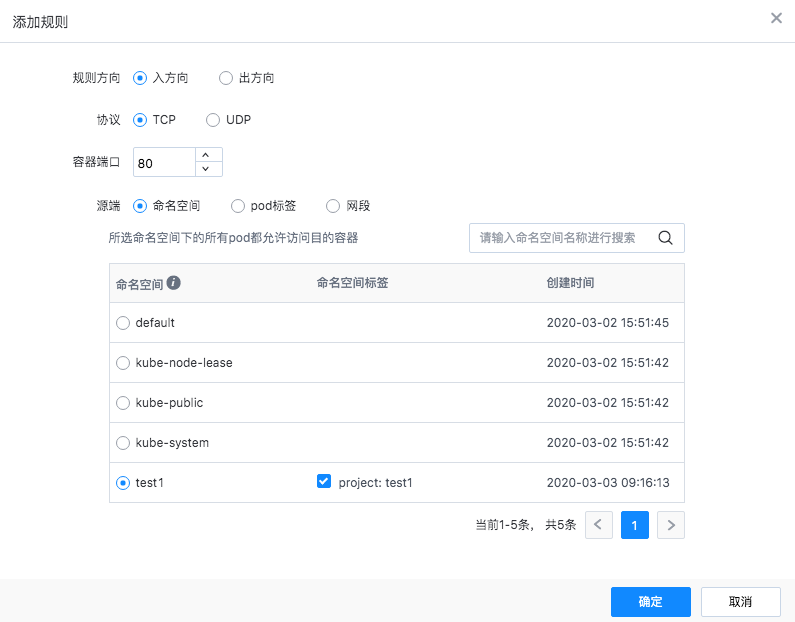Close the add rule dialog
The height and width of the screenshot is (622, 795).
click(776, 19)
